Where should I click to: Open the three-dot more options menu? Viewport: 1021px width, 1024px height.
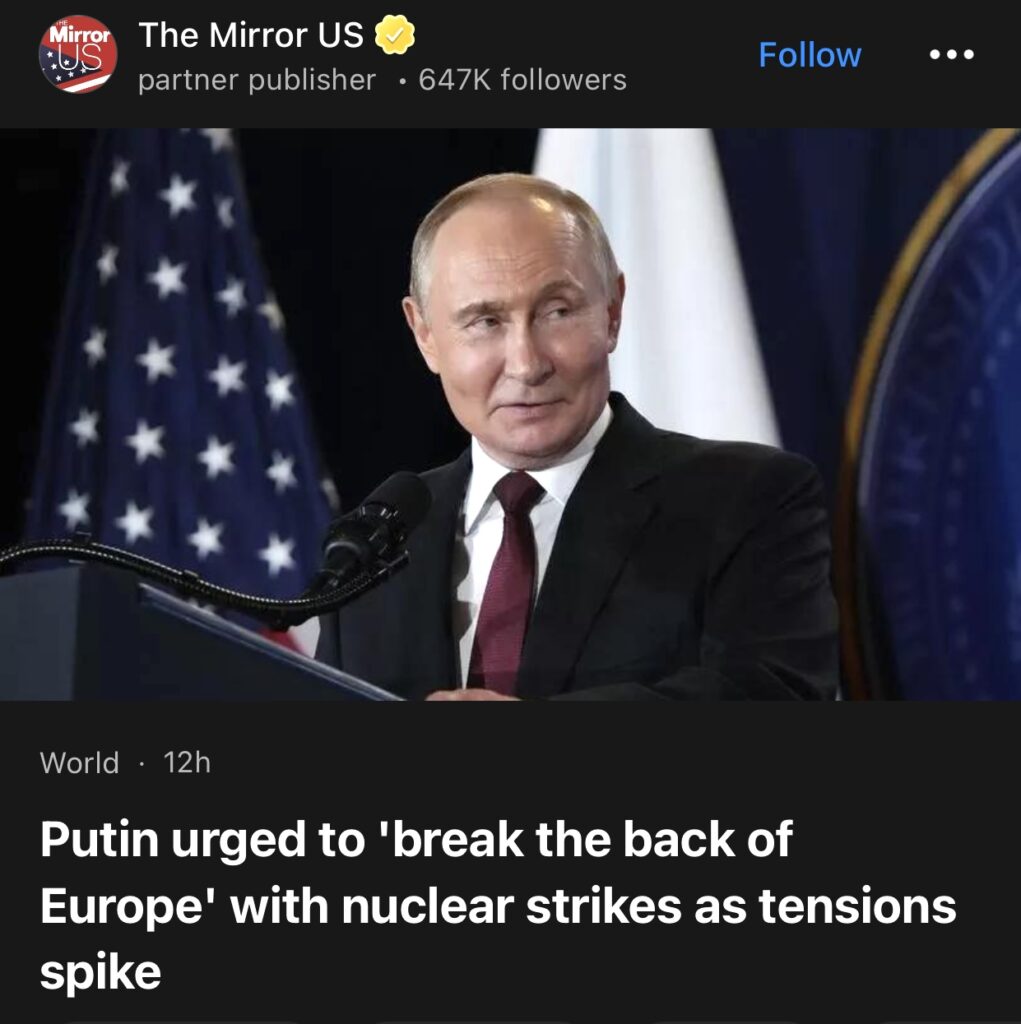coord(952,55)
